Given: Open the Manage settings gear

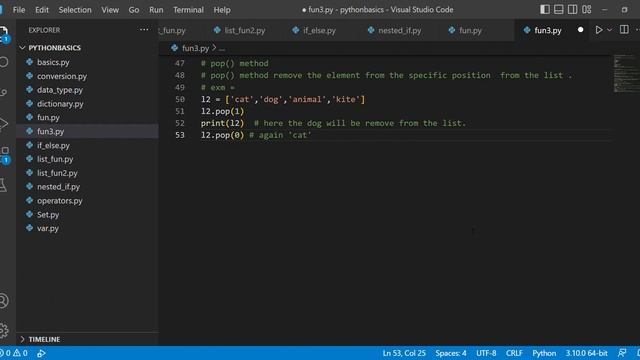Looking at the screenshot, I should (x=4, y=330).
